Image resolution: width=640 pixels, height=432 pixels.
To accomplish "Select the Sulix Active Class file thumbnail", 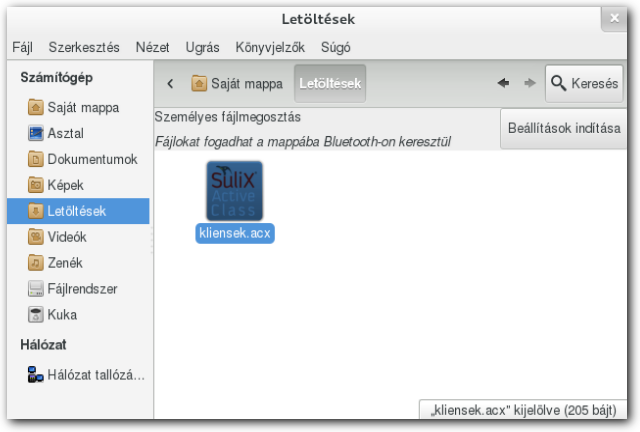I will (x=234, y=191).
